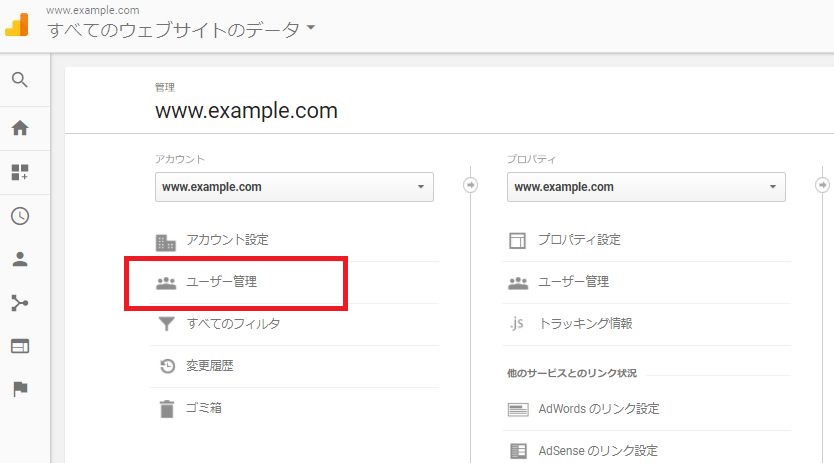This screenshot has width=834, height=463.
Task: Click the 管理 label above heading
Action: 165,87
